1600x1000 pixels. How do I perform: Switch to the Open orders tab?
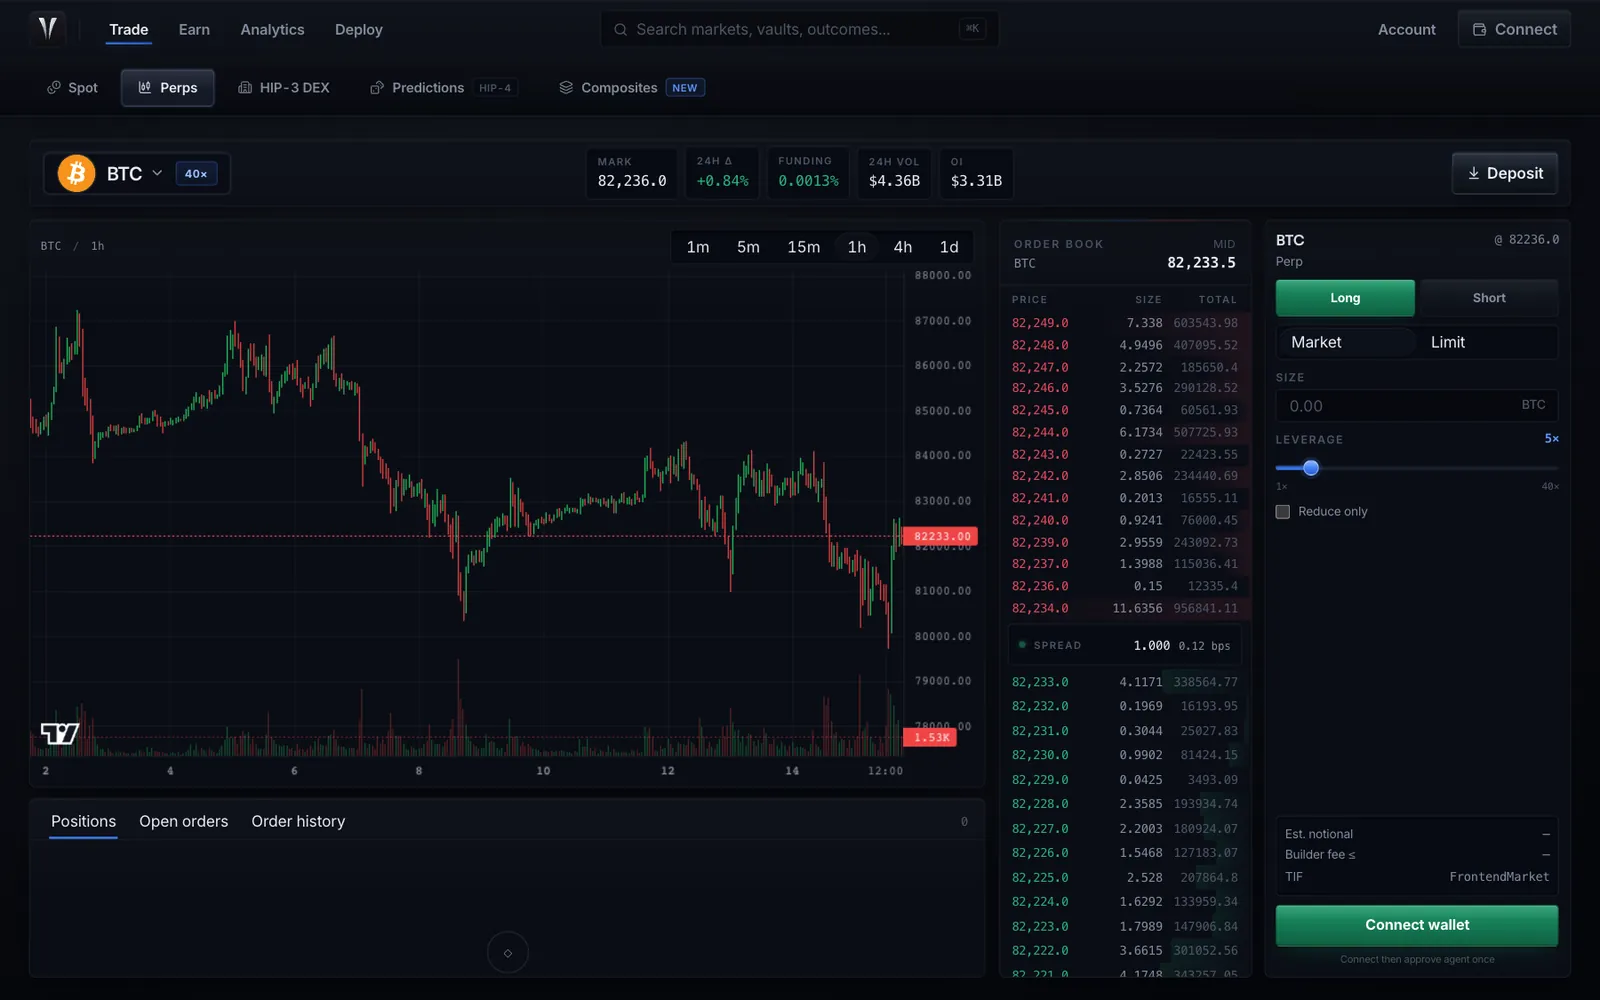(183, 821)
